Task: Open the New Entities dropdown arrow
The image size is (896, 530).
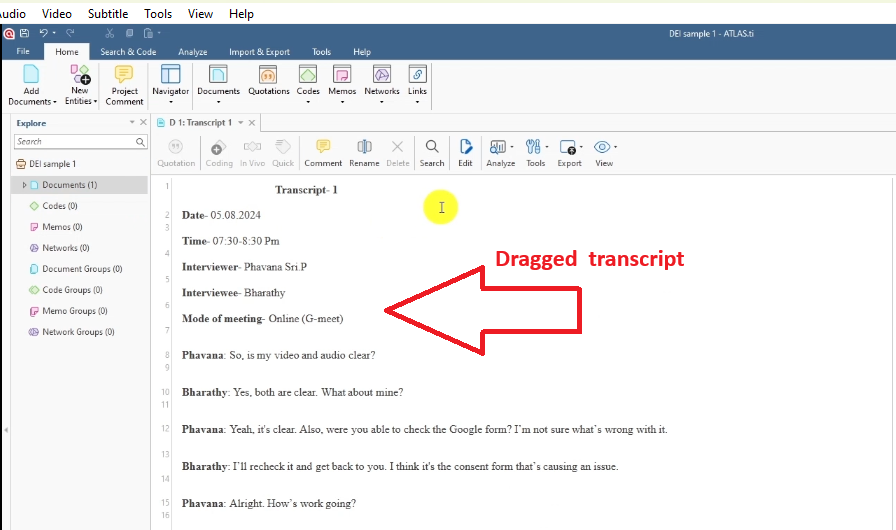Action: (95, 102)
